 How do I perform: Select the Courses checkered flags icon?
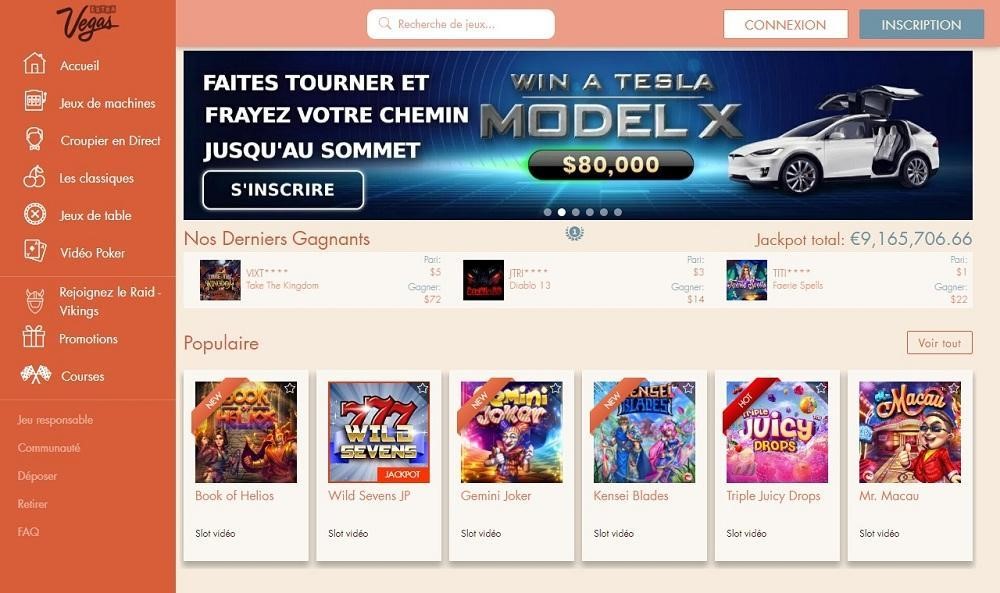coord(35,374)
